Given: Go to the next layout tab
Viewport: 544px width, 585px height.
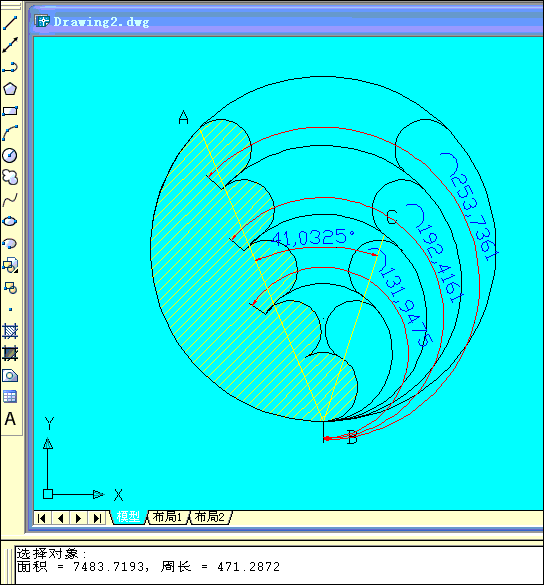Looking at the screenshot, I should pos(78,518).
